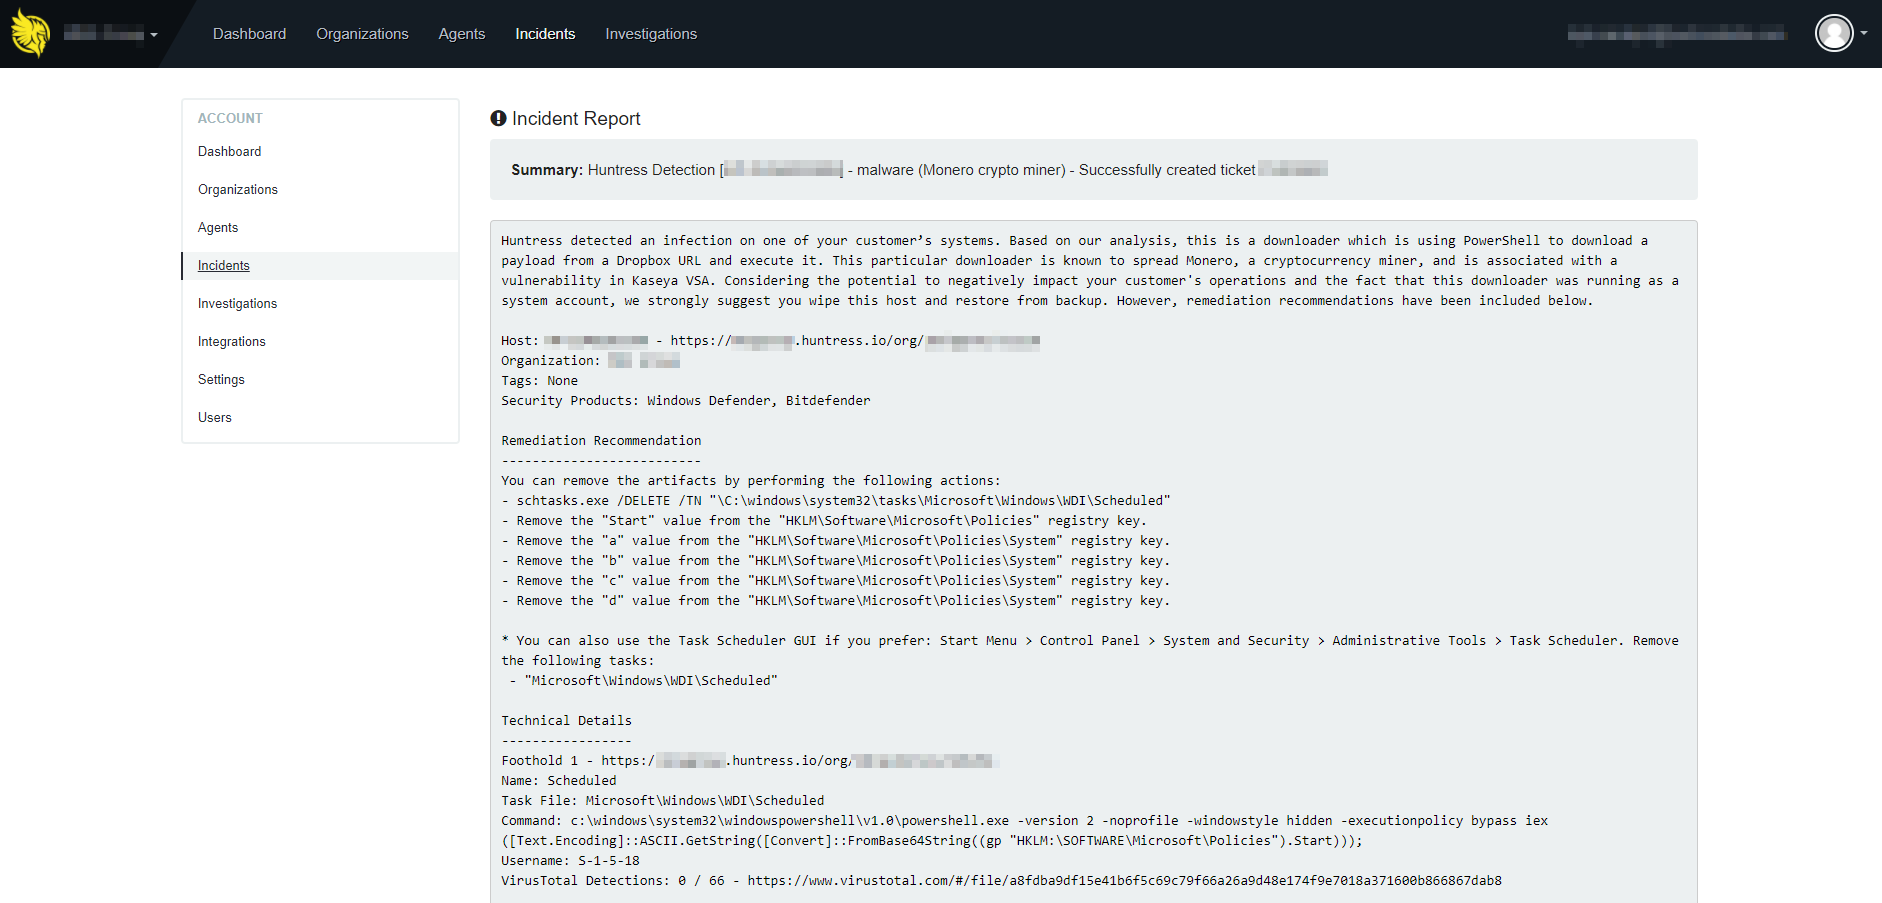
Task: Expand the account name dropdown beside the logo
Action: tap(111, 34)
